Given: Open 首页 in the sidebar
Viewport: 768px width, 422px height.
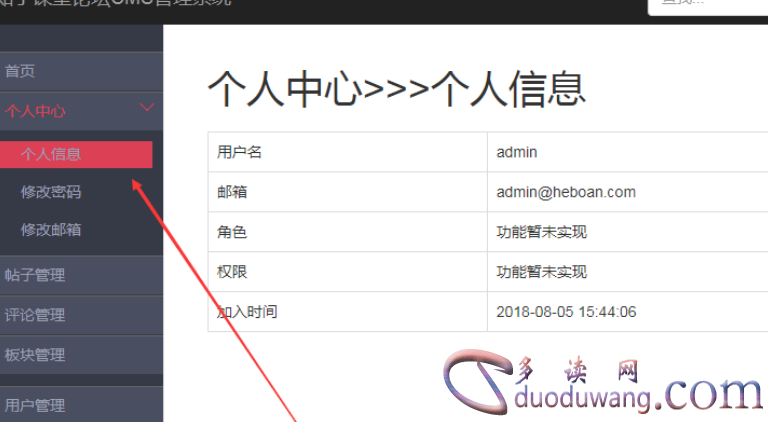Looking at the screenshot, I should tap(20, 71).
